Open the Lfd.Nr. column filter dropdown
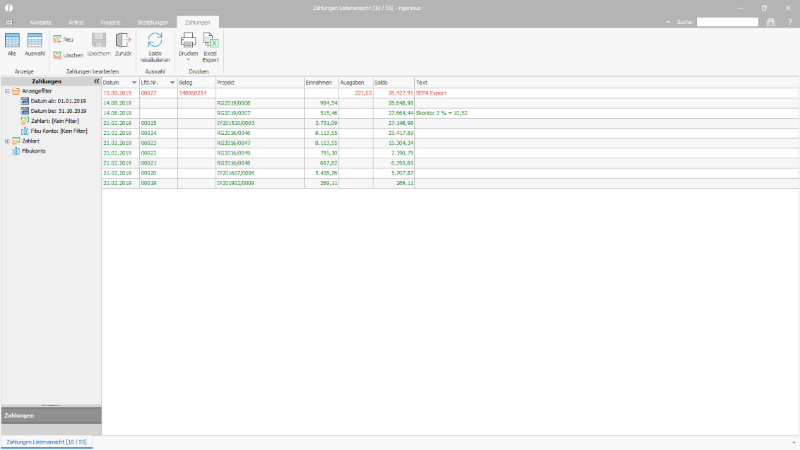This screenshot has height=450, width=800. pos(172,83)
